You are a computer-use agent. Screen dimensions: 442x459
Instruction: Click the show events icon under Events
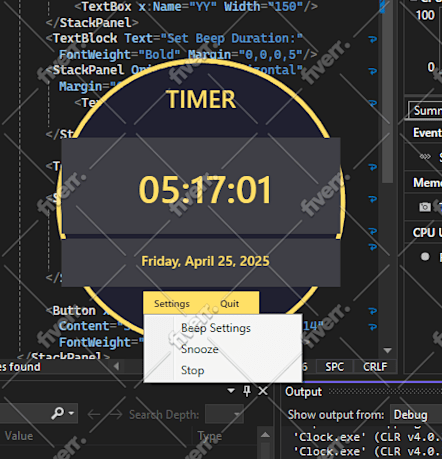pyautogui.click(x=425, y=156)
